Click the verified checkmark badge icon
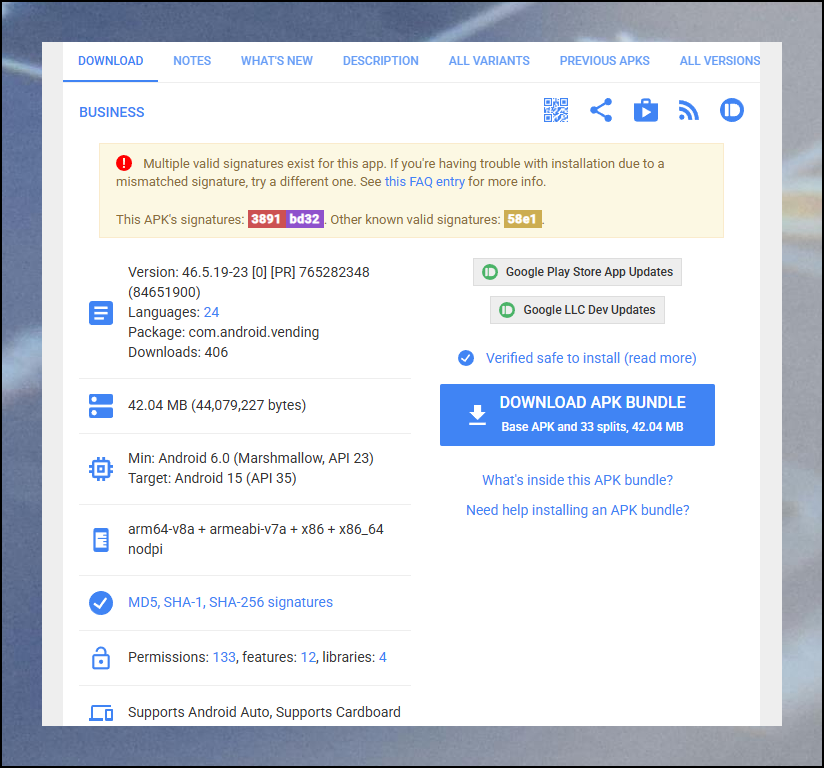Screen dimensions: 824x768 (466, 358)
